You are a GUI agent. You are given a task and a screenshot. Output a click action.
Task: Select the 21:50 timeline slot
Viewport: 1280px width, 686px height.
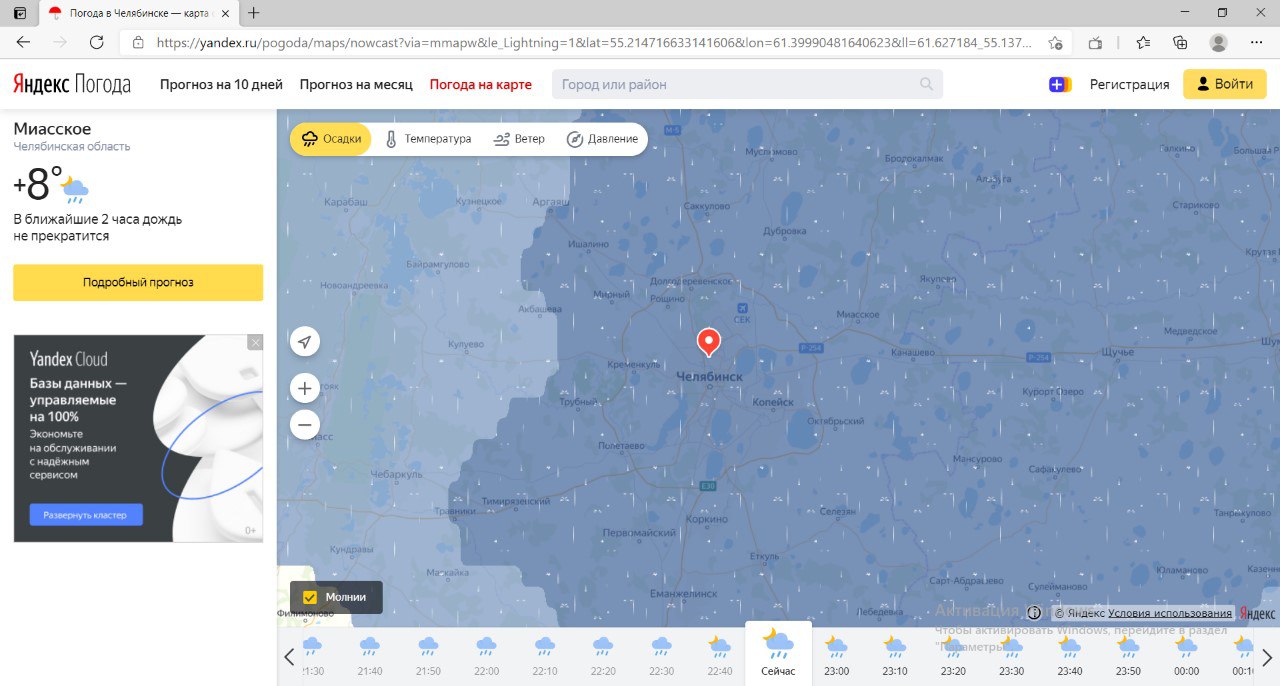pyautogui.click(x=428, y=656)
